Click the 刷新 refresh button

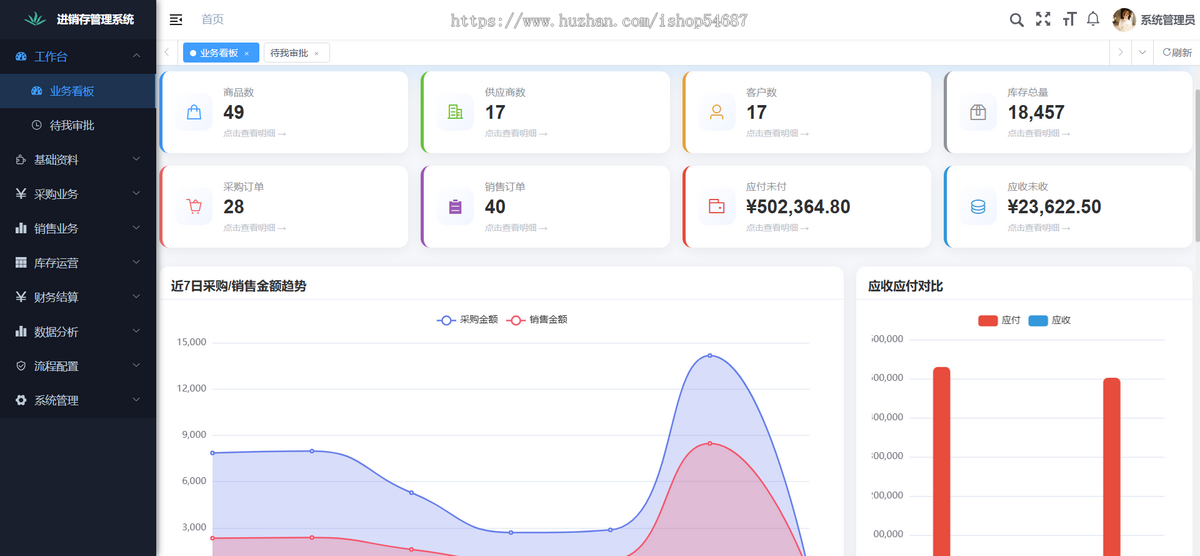1177,53
